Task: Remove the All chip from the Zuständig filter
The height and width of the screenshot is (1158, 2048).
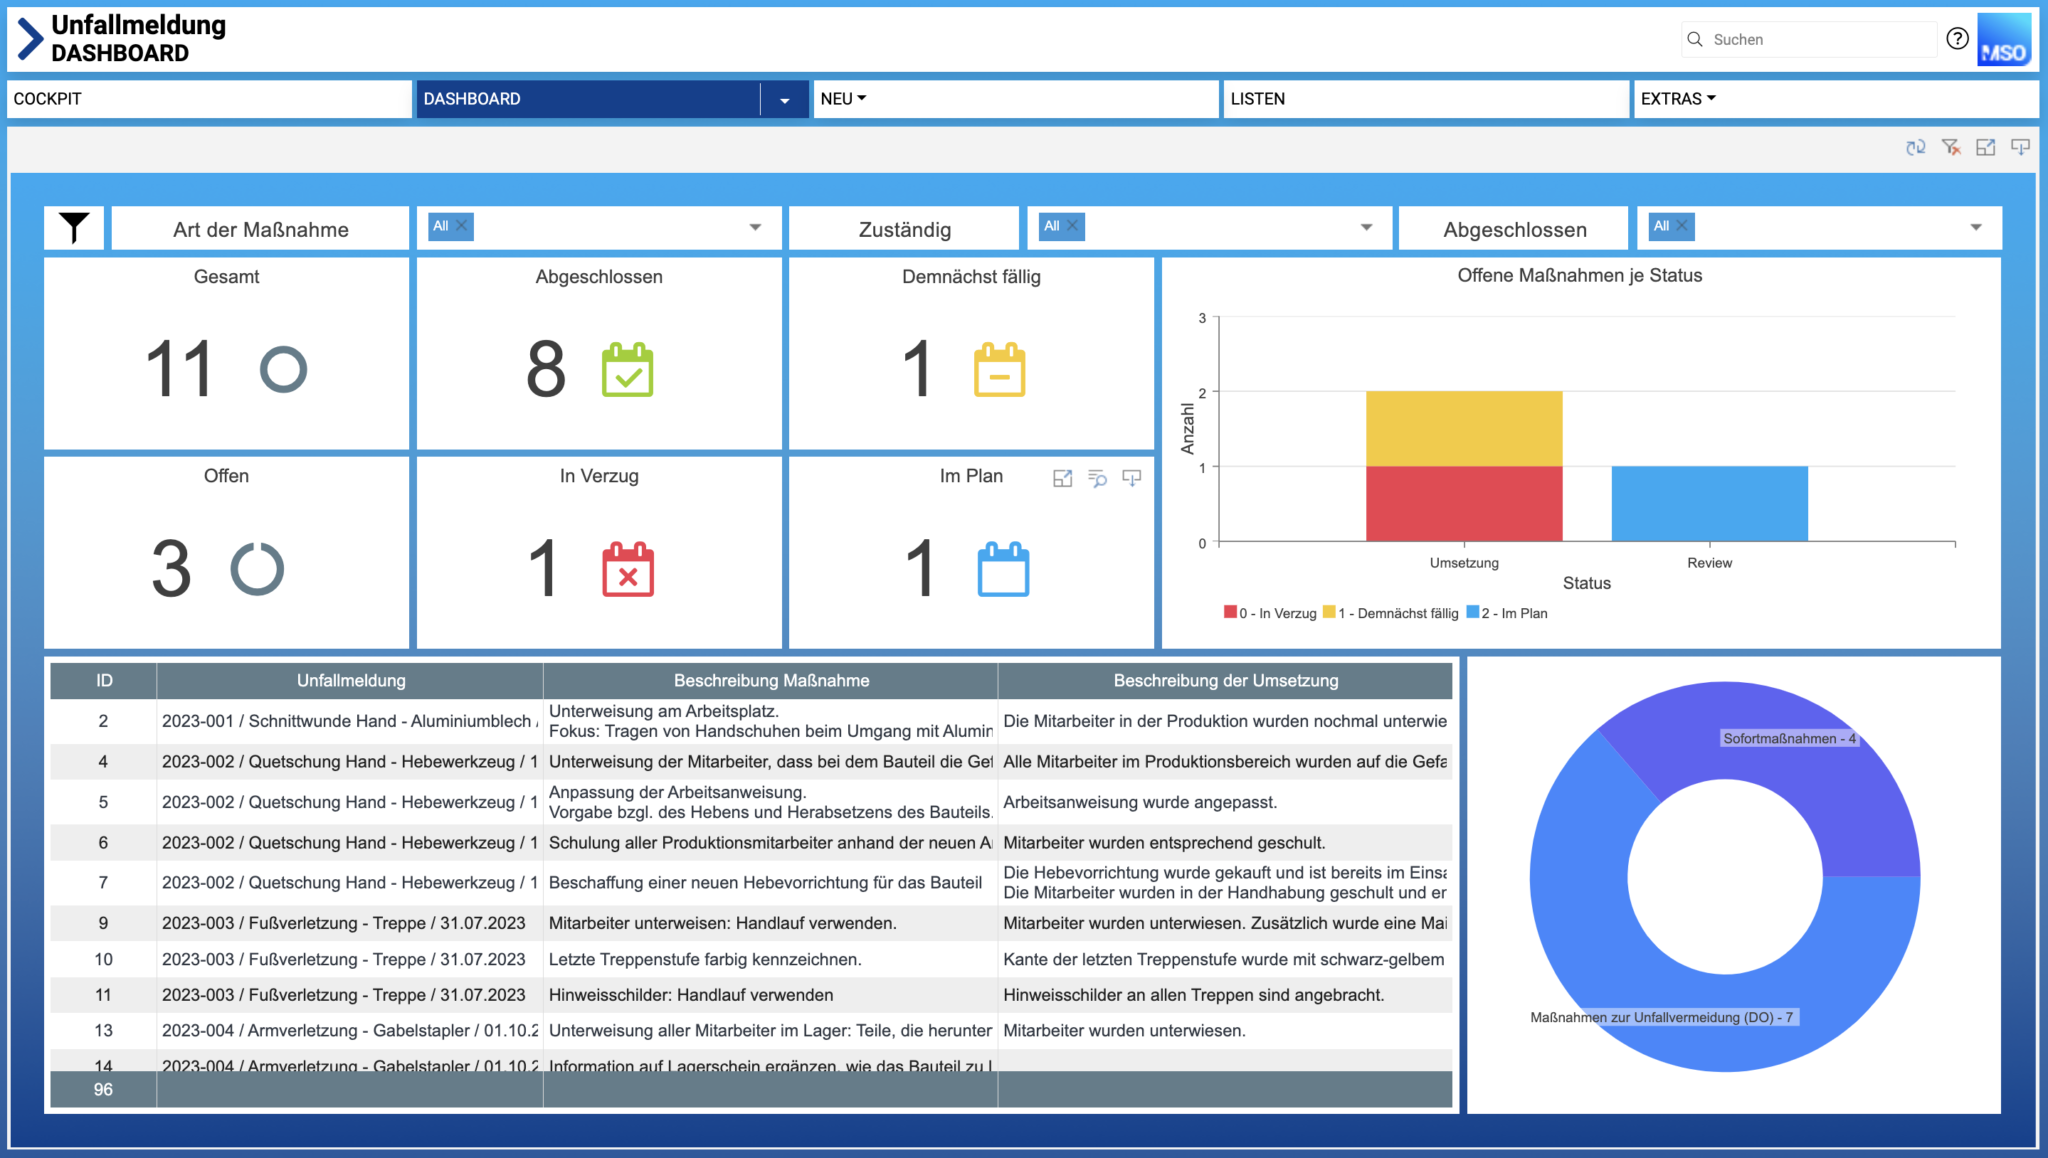Action: pos(1073,226)
